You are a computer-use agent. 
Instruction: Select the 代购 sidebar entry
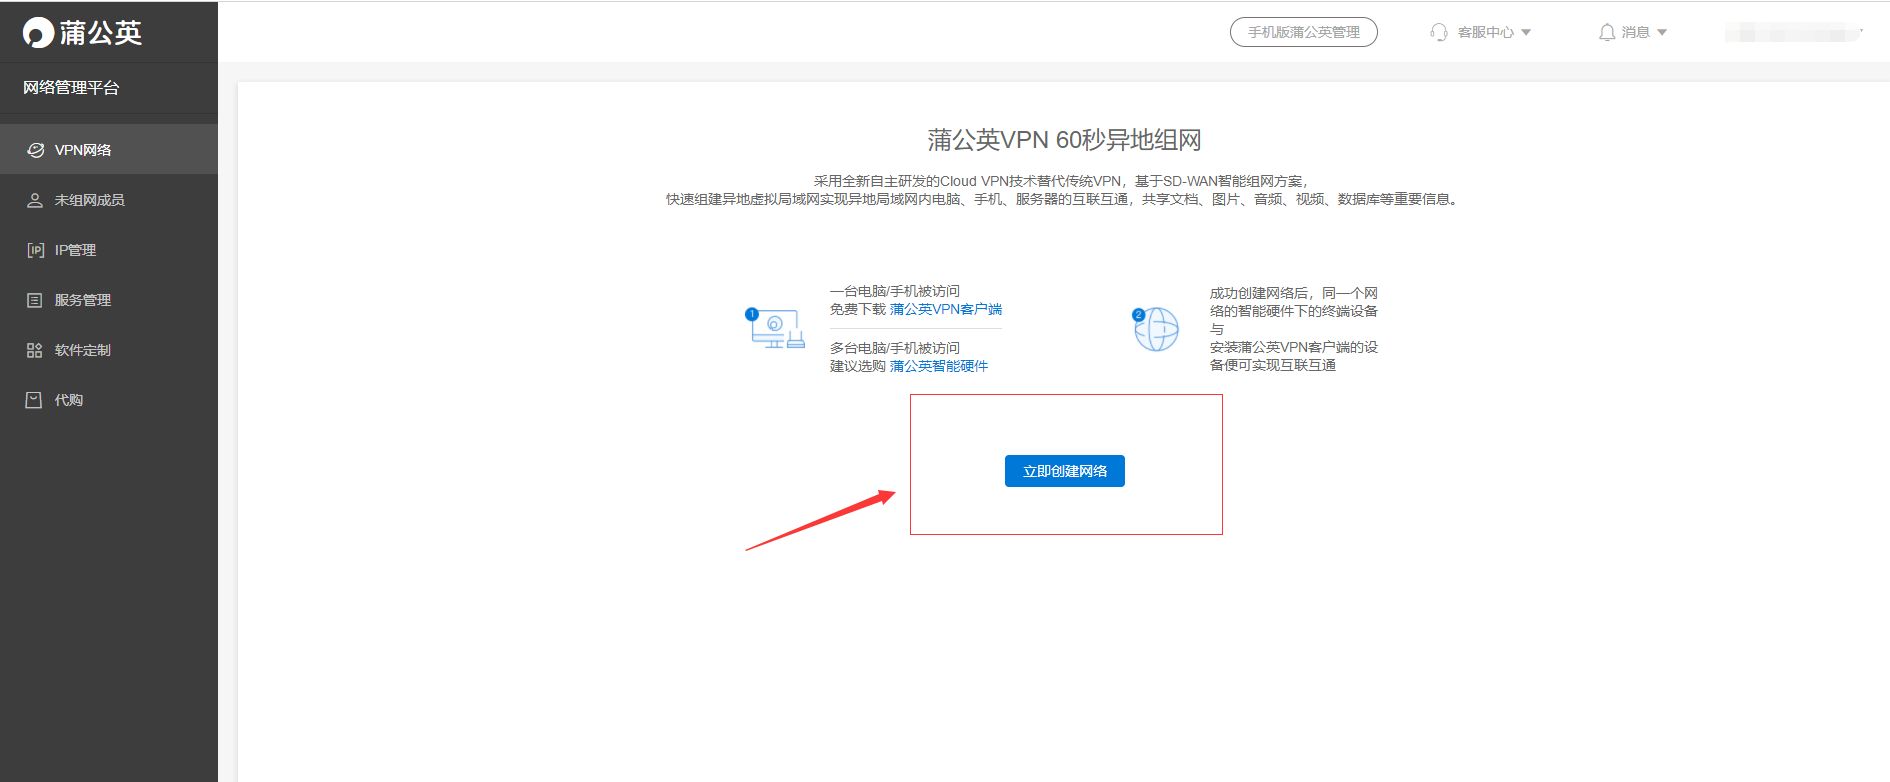(x=109, y=400)
